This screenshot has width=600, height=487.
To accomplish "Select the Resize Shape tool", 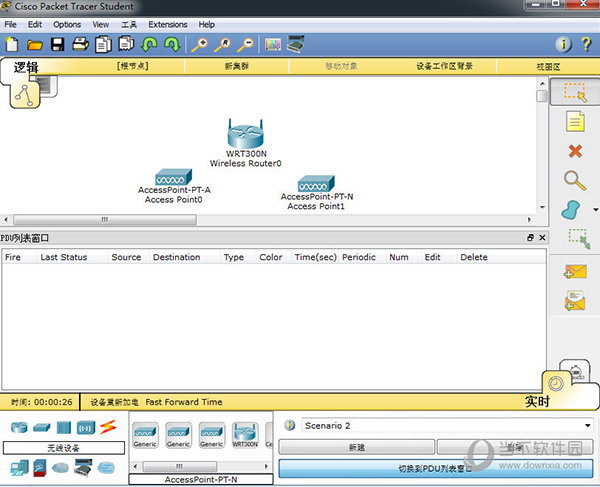I will pos(579,239).
